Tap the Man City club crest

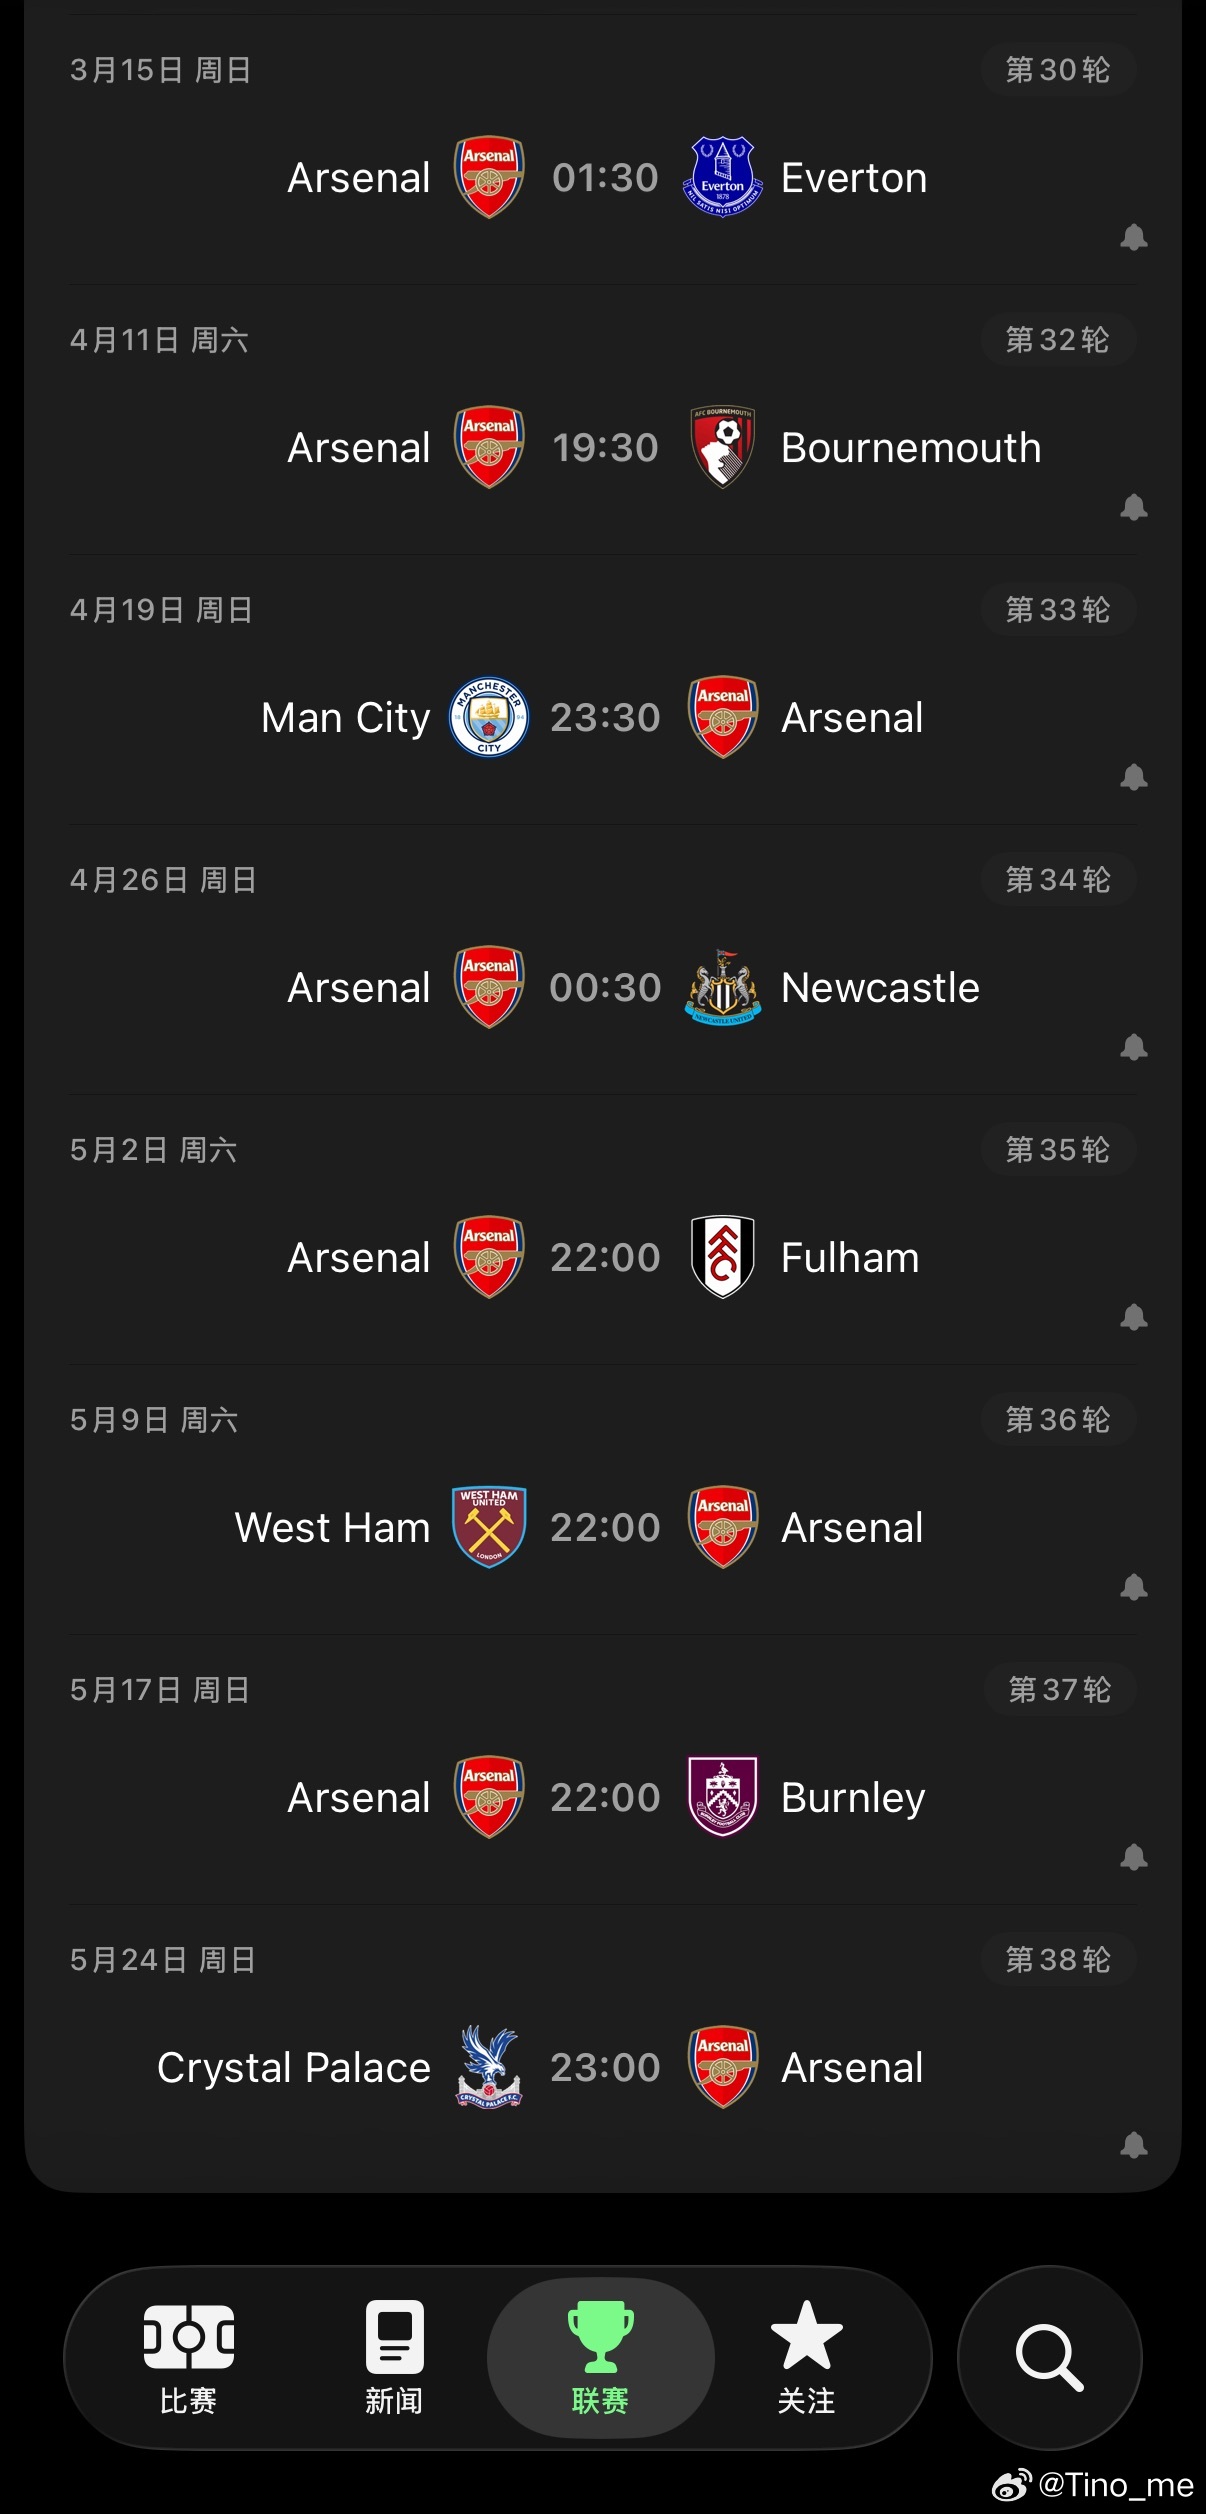tap(489, 717)
